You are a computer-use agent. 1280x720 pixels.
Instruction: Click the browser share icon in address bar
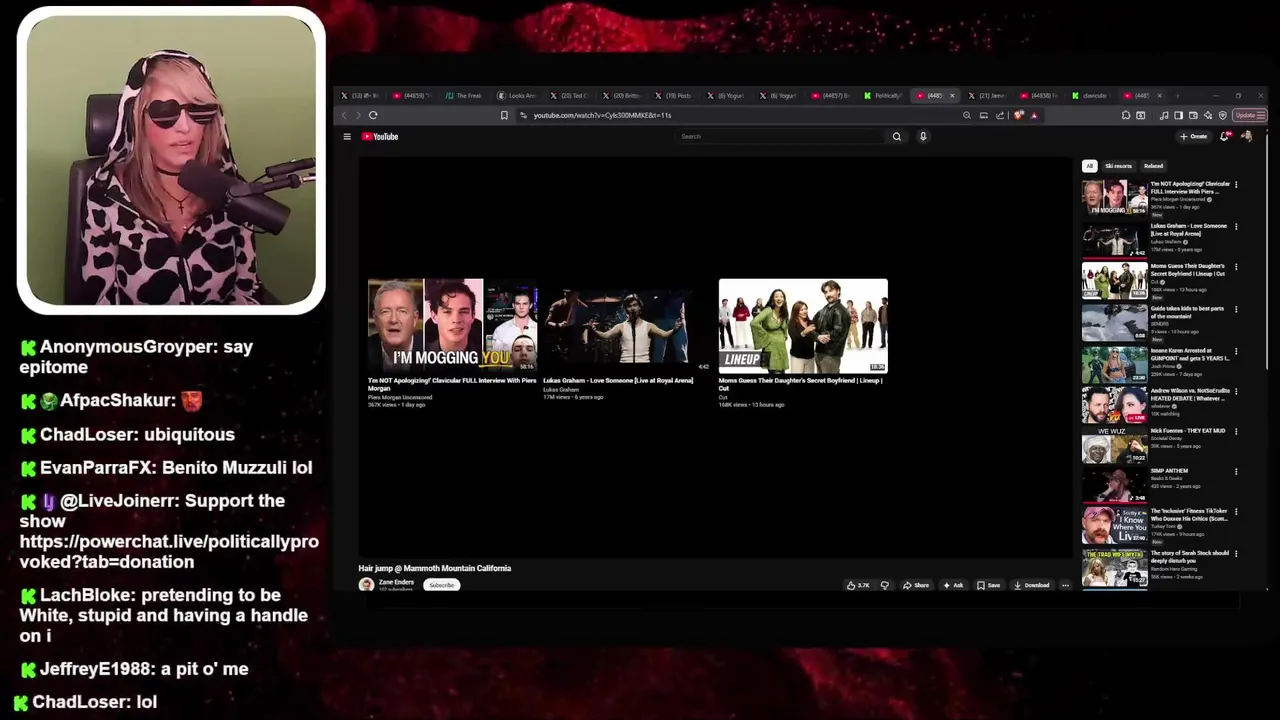(1000, 115)
